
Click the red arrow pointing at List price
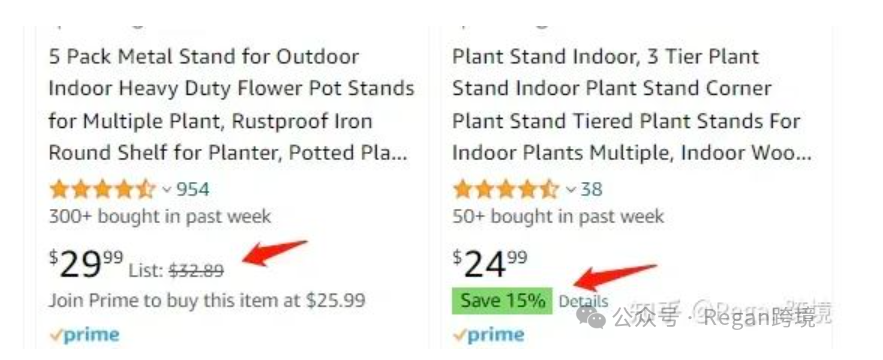[x=275, y=252]
